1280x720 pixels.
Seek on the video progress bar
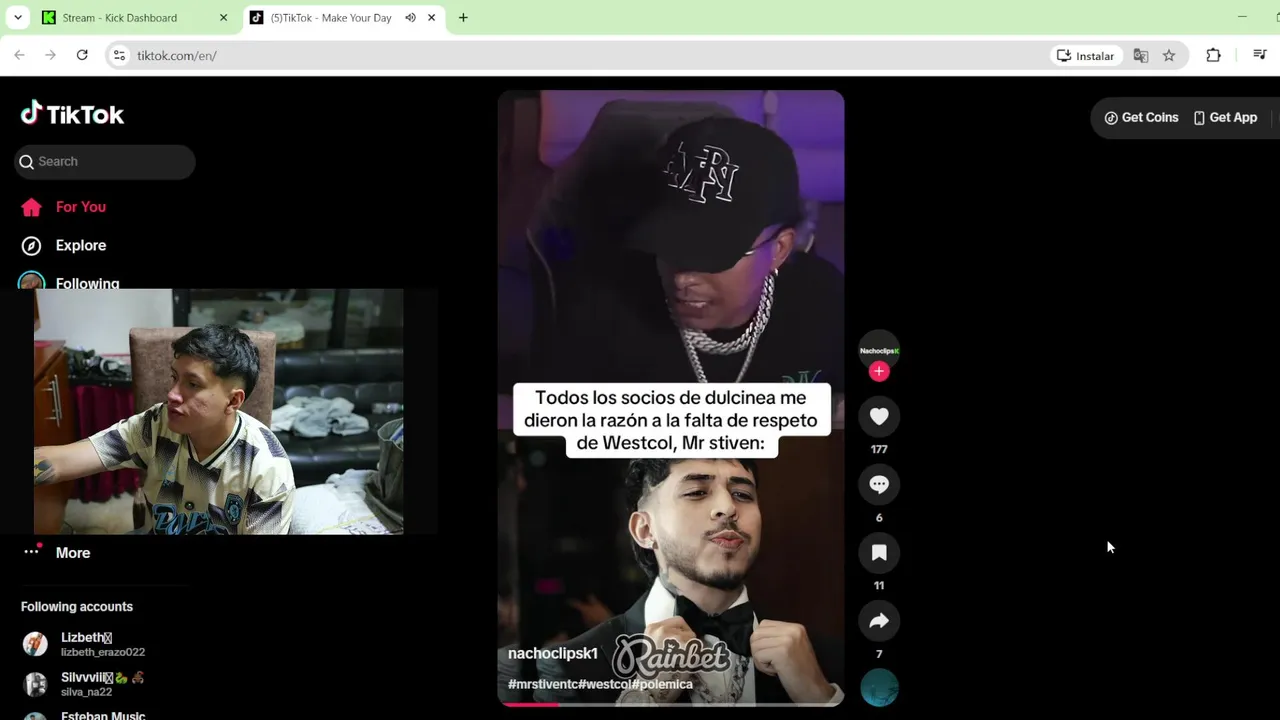pyautogui.click(x=671, y=704)
